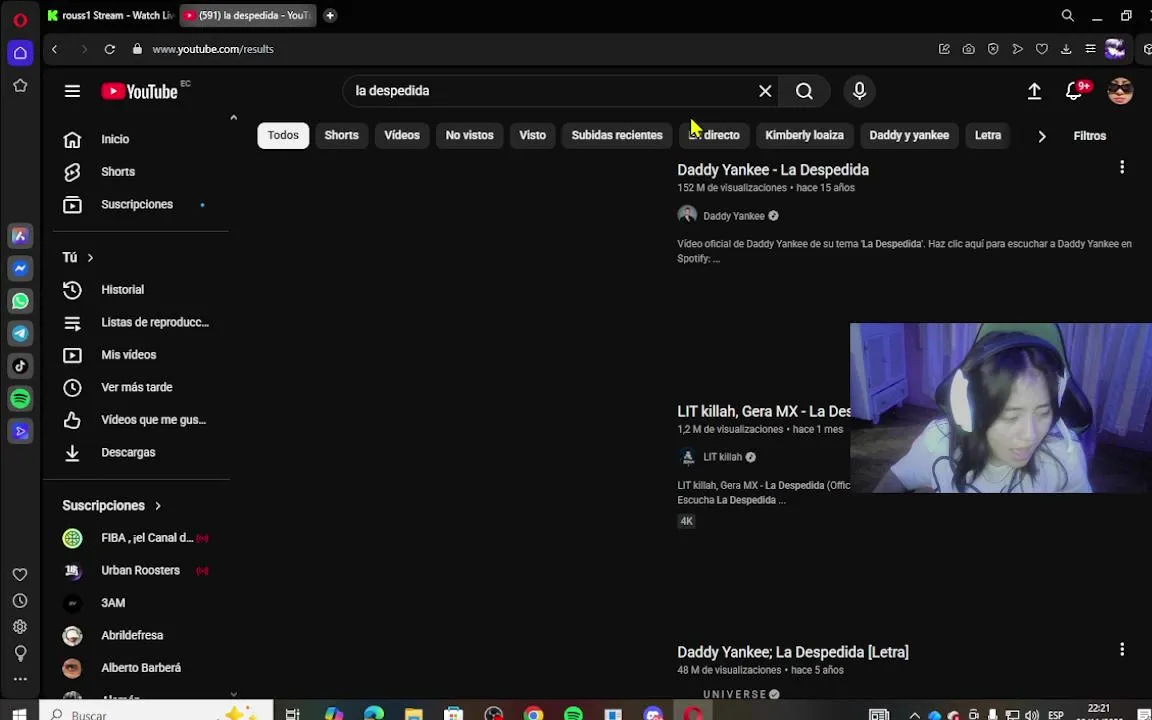Open Opera sidebar Spotify icon
The width and height of the screenshot is (1152, 720).
(21, 398)
